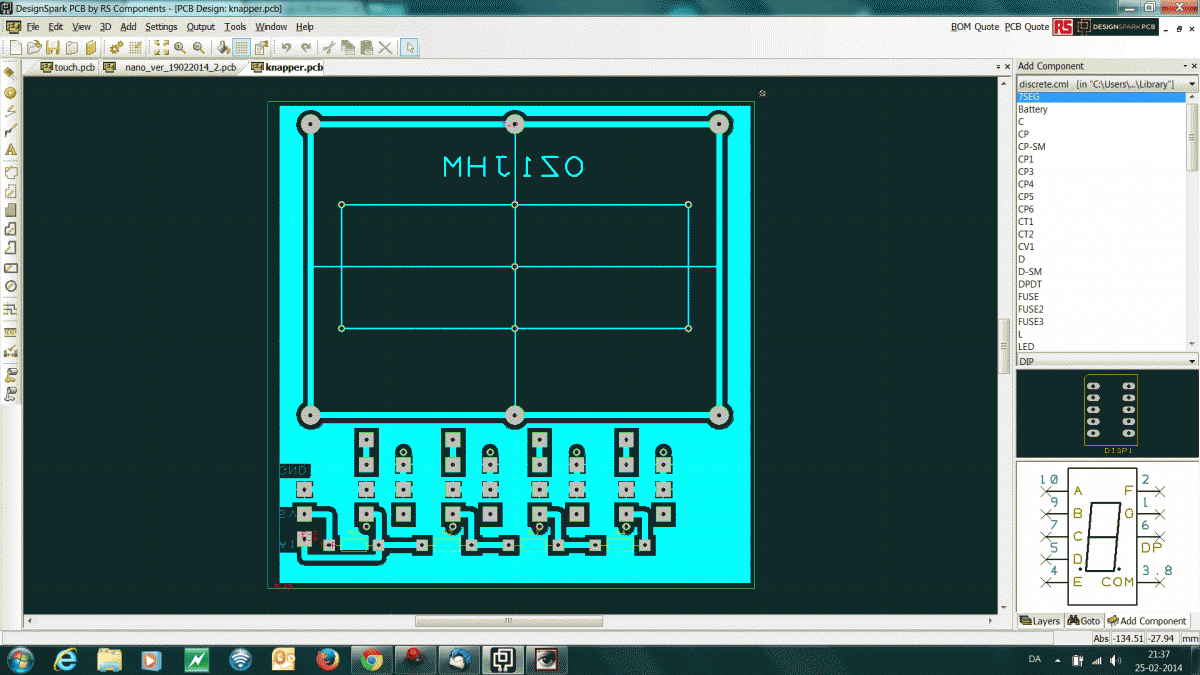Click the Undo arrow icon

tap(286, 47)
